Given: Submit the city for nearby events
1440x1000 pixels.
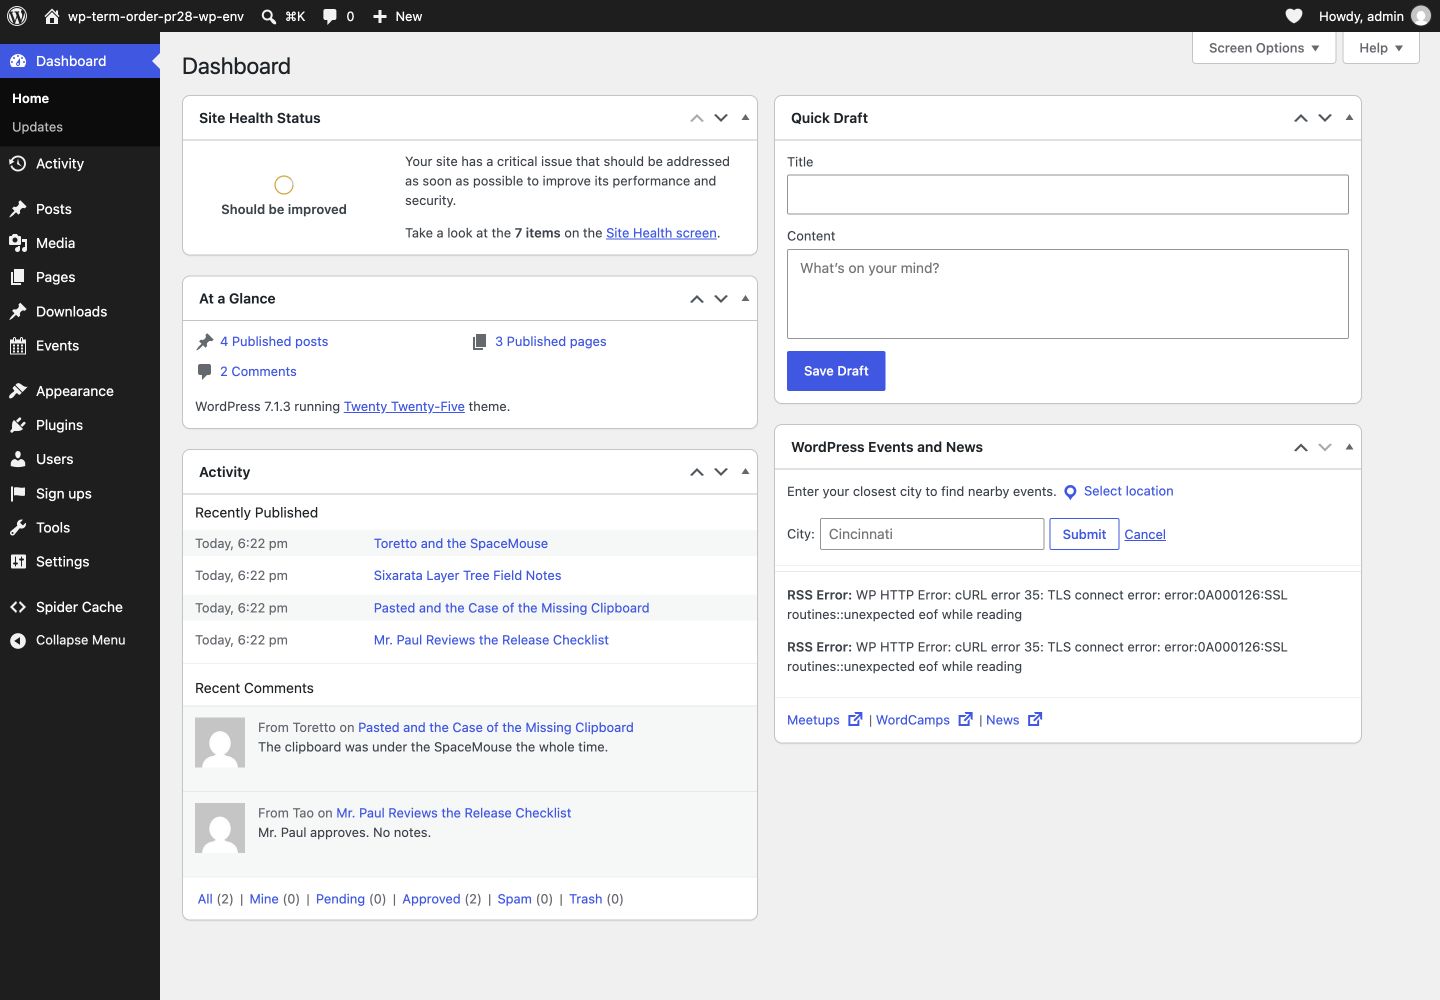Looking at the screenshot, I should [x=1084, y=534].
